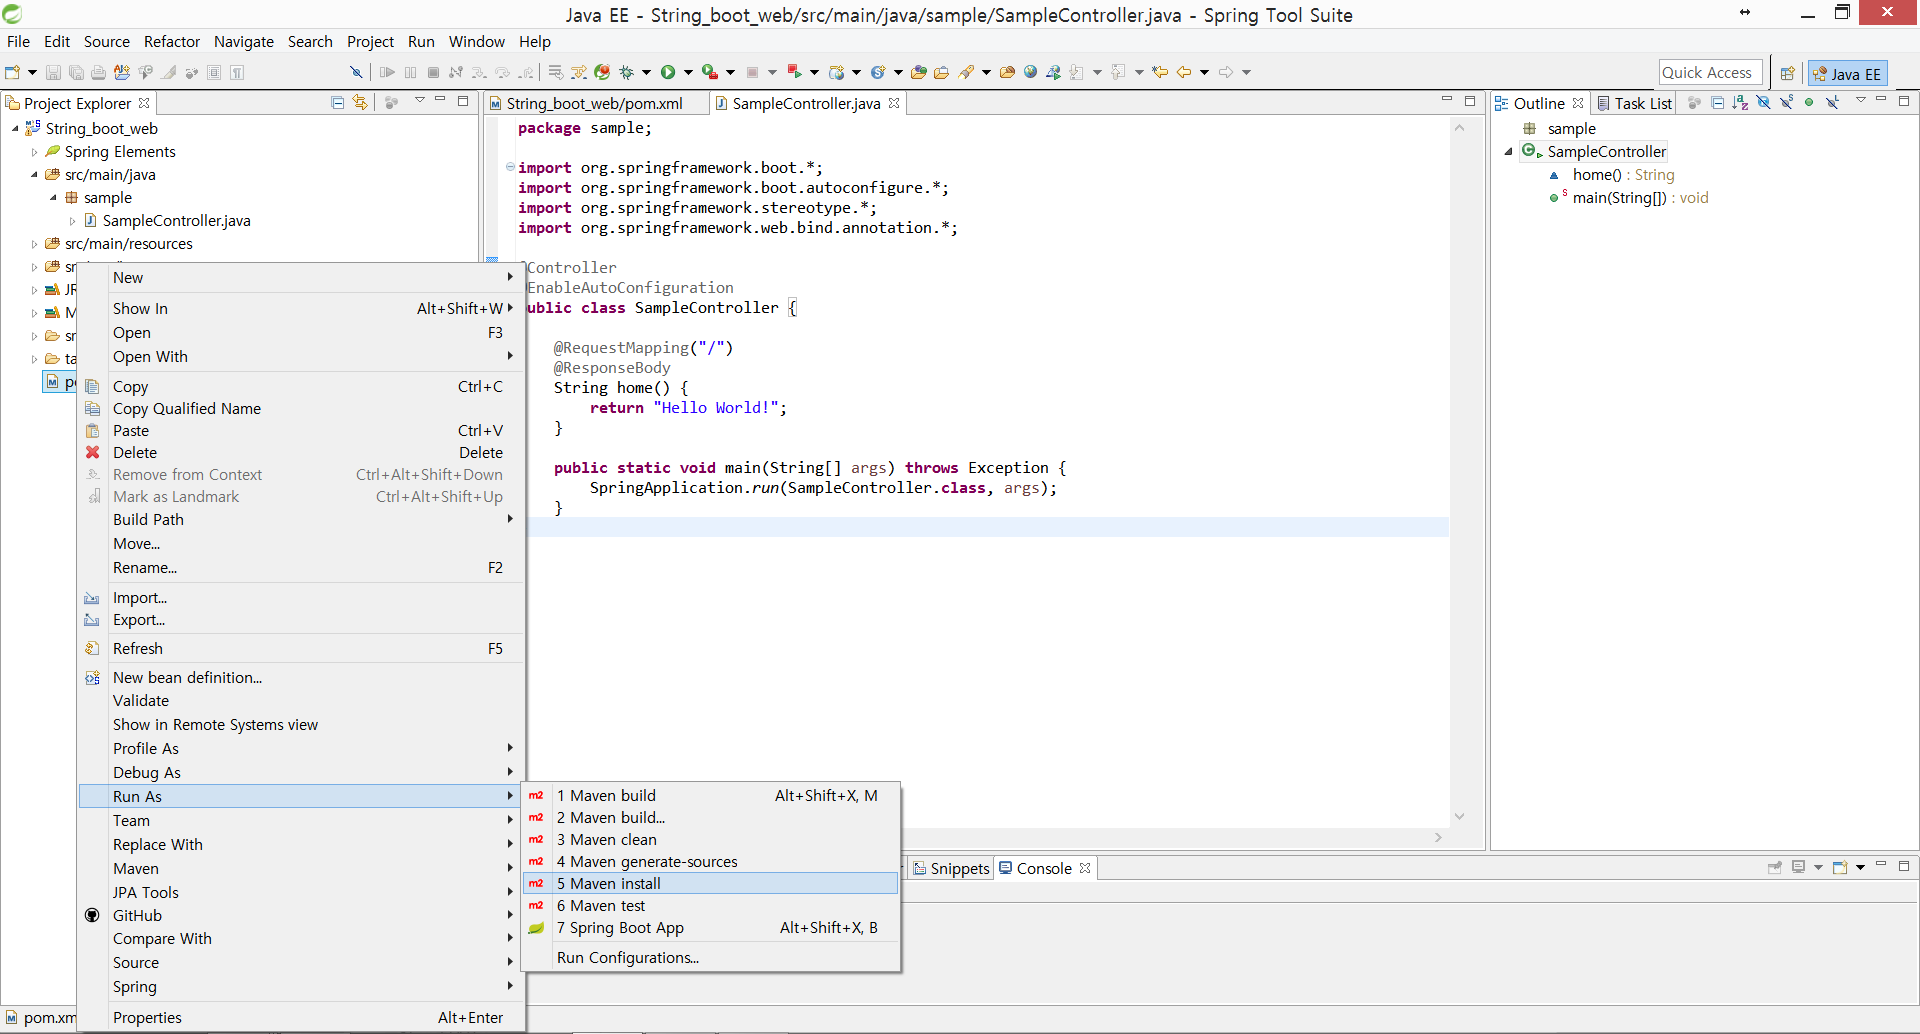Click the Debug bug toolbar icon
The height and width of the screenshot is (1034, 1920).
pyautogui.click(x=627, y=72)
